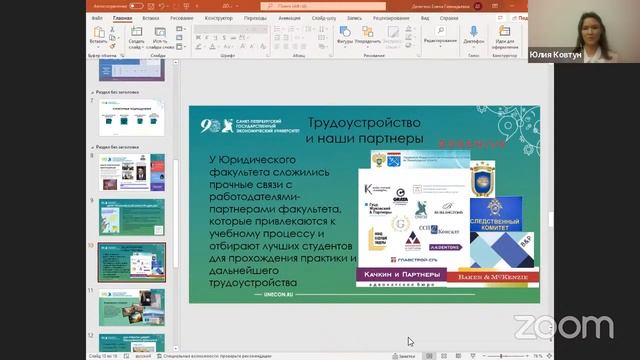The image size is (640, 360).
Task: Click the Вставить paste clipboard icon
Action: point(98,32)
